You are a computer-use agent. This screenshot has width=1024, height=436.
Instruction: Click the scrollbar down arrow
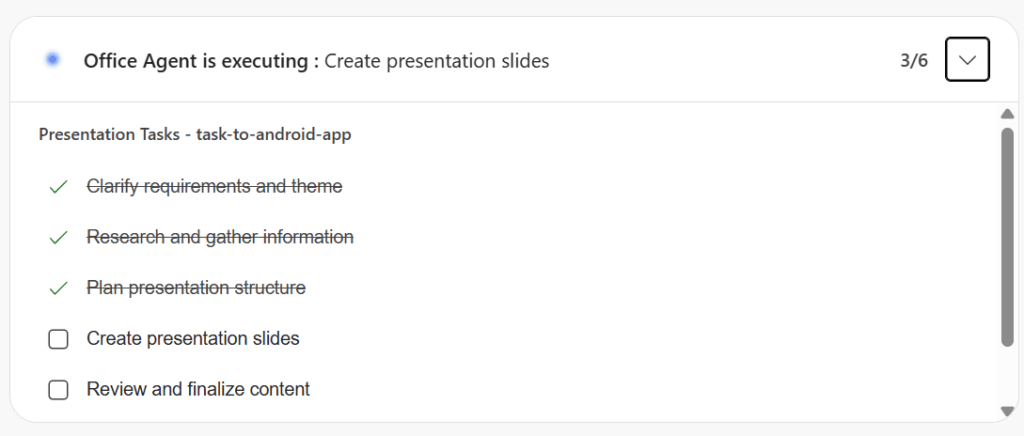[x=1007, y=411]
